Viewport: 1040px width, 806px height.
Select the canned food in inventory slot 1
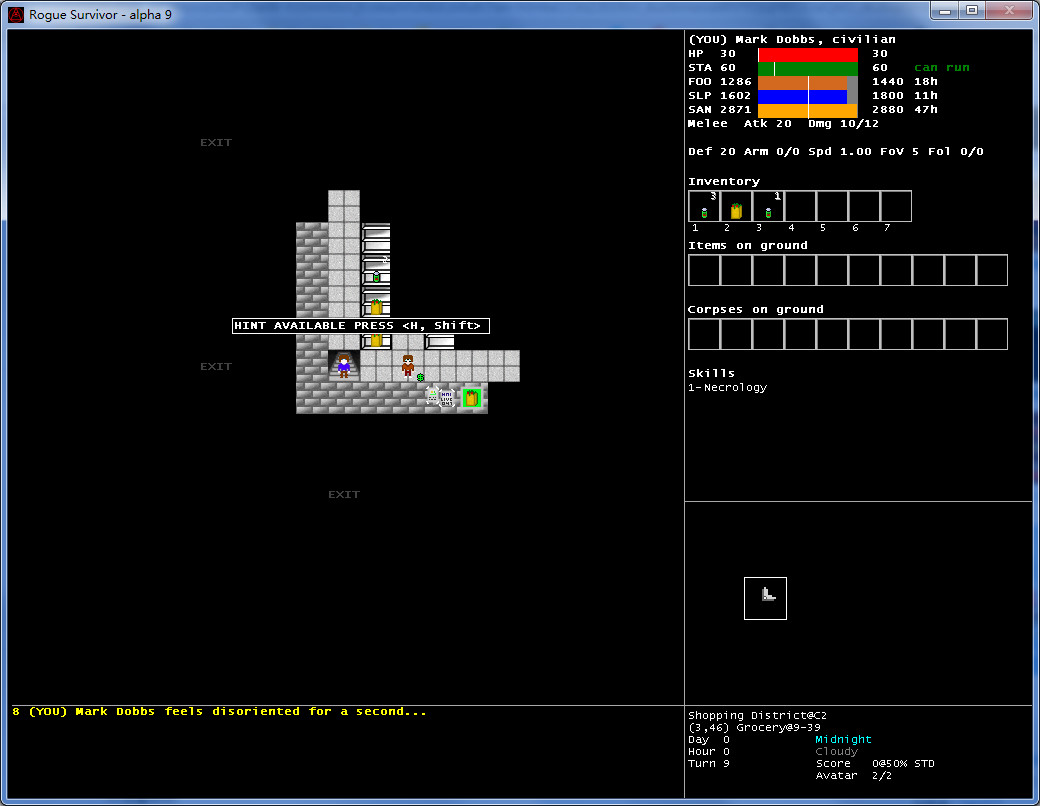704,206
